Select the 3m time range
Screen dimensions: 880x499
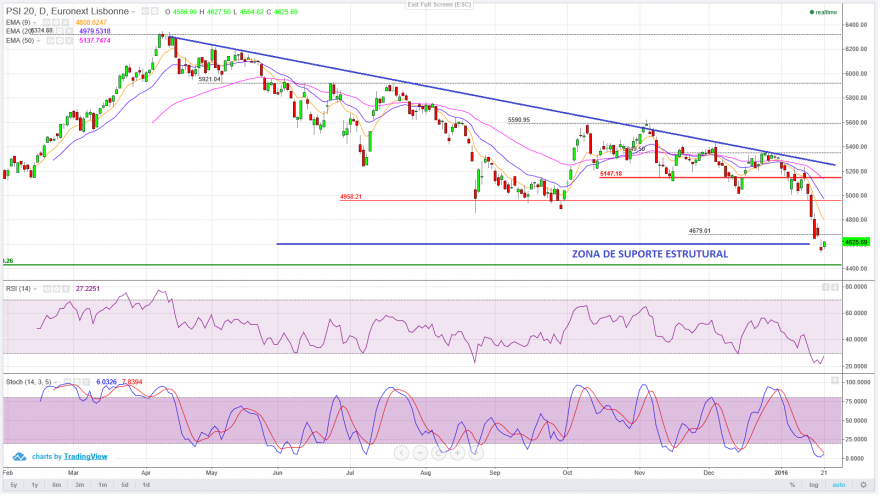[79, 485]
